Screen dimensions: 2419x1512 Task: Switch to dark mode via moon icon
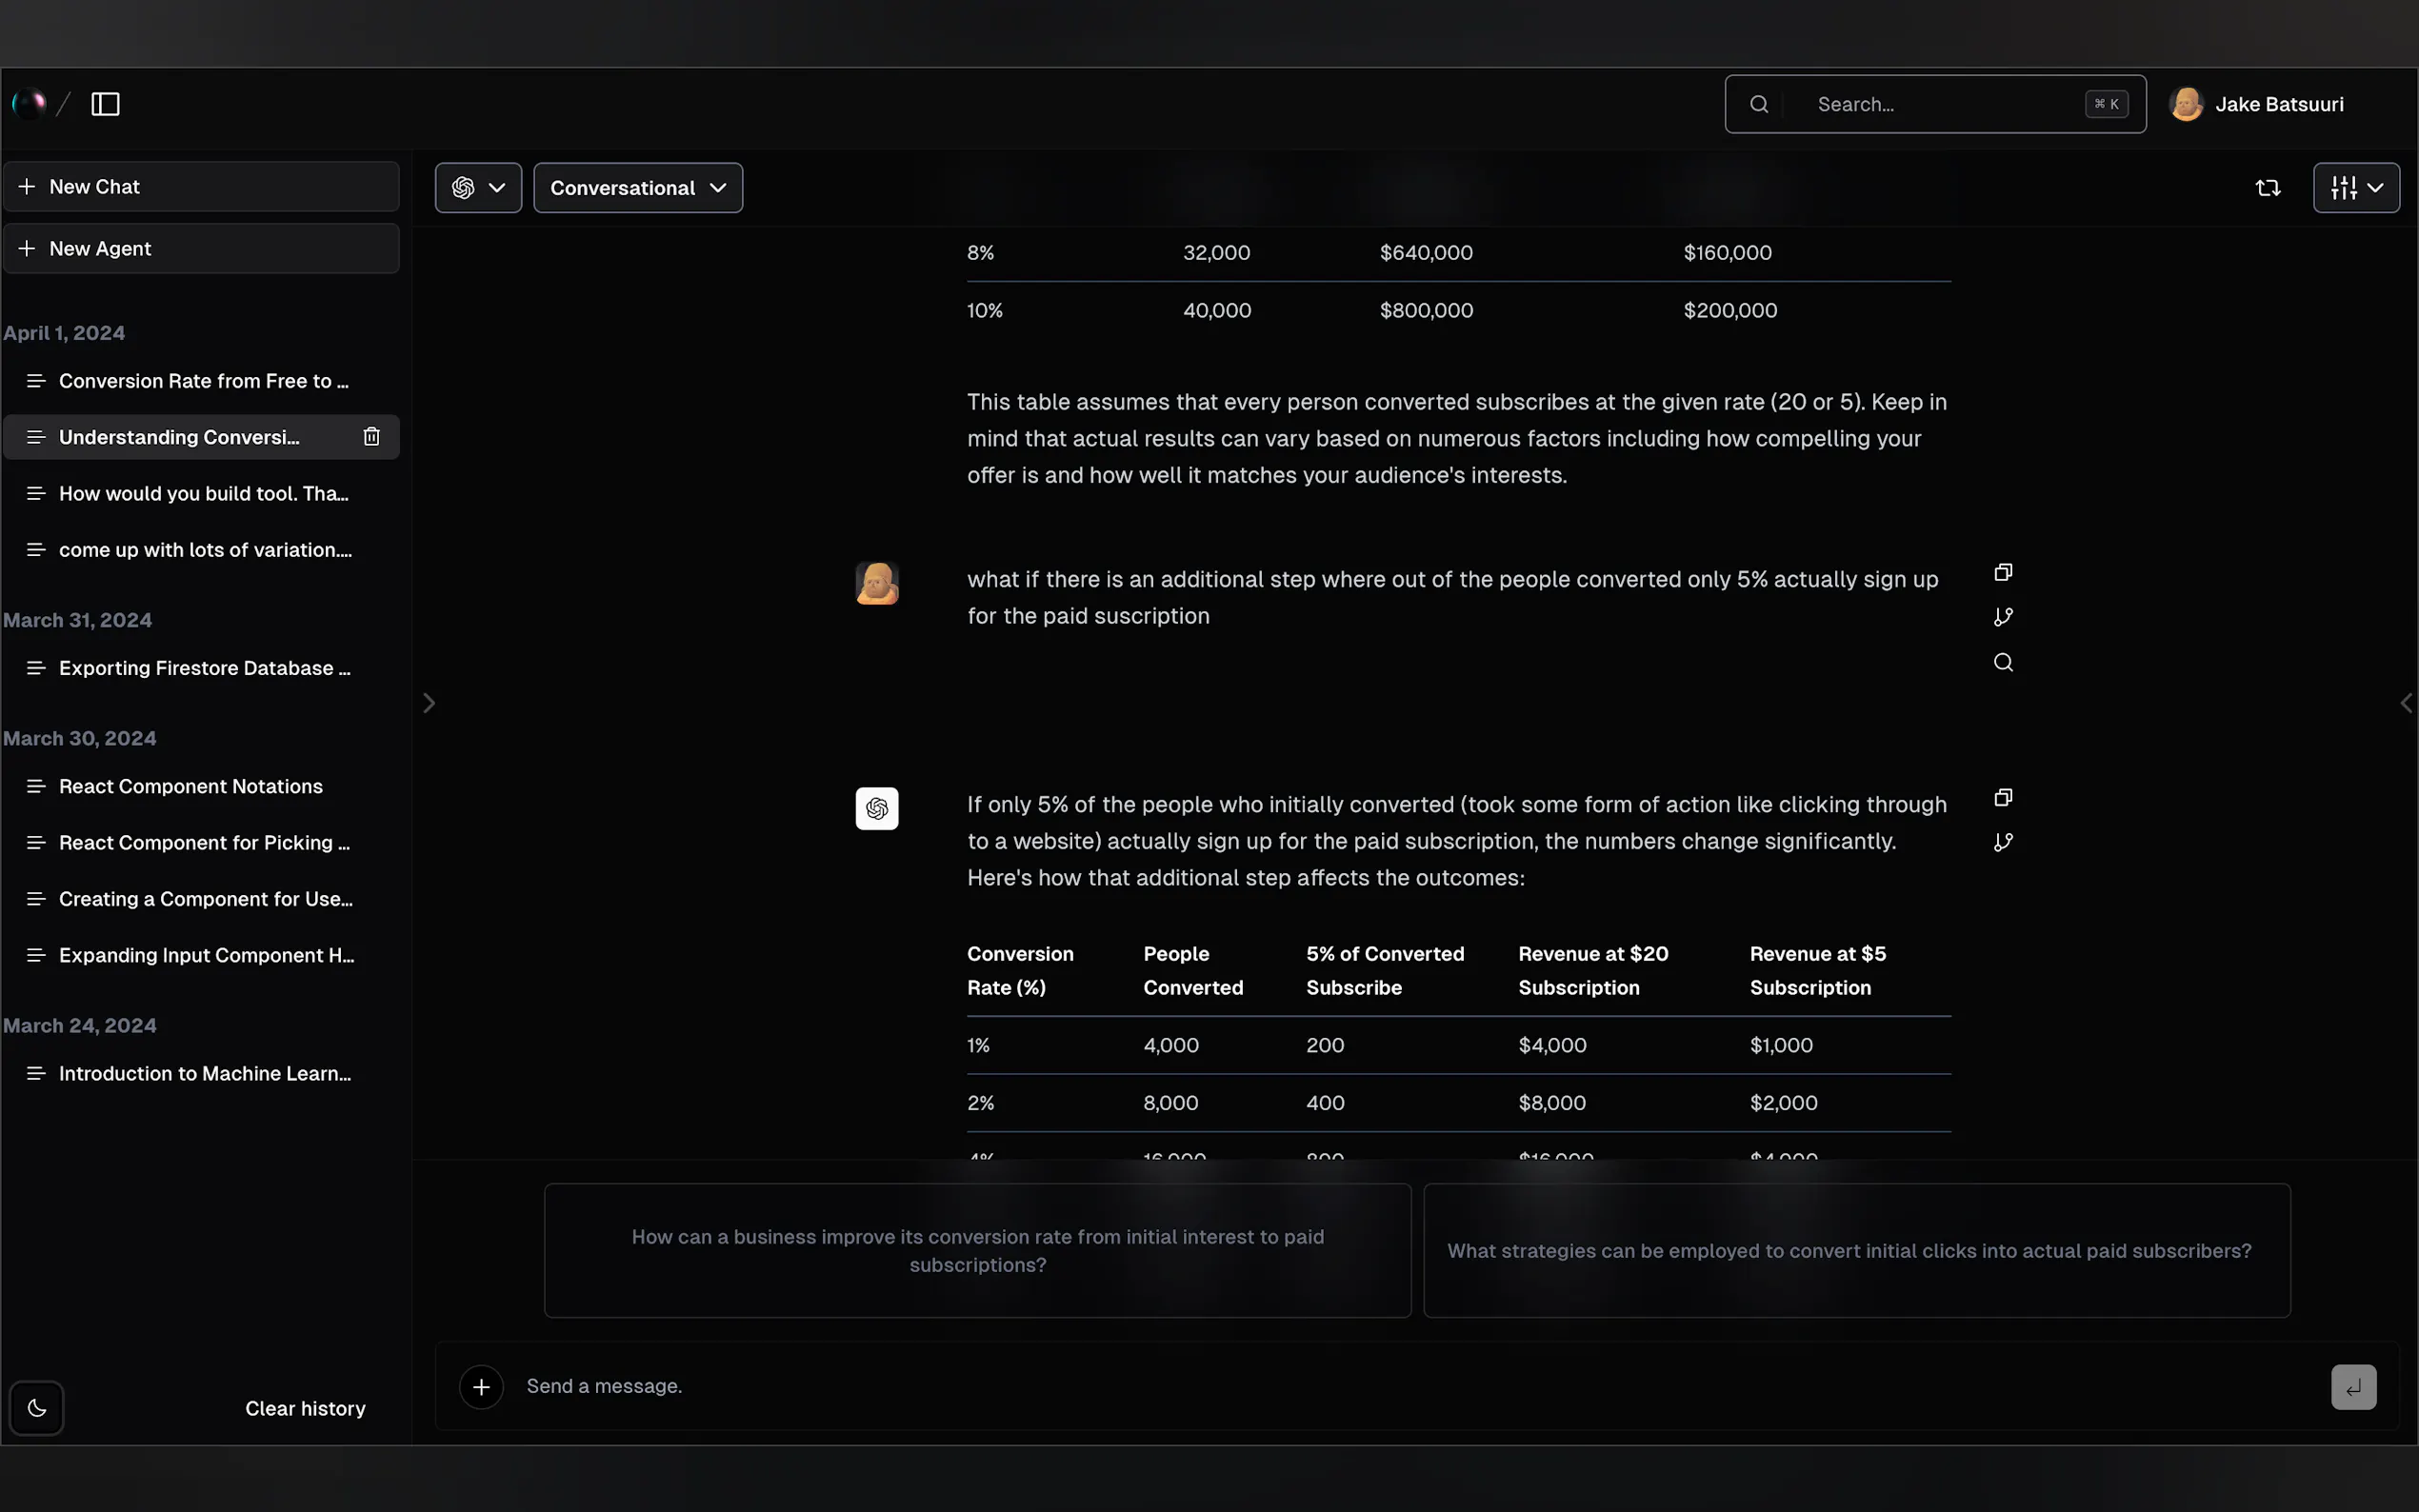click(x=37, y=1408)
